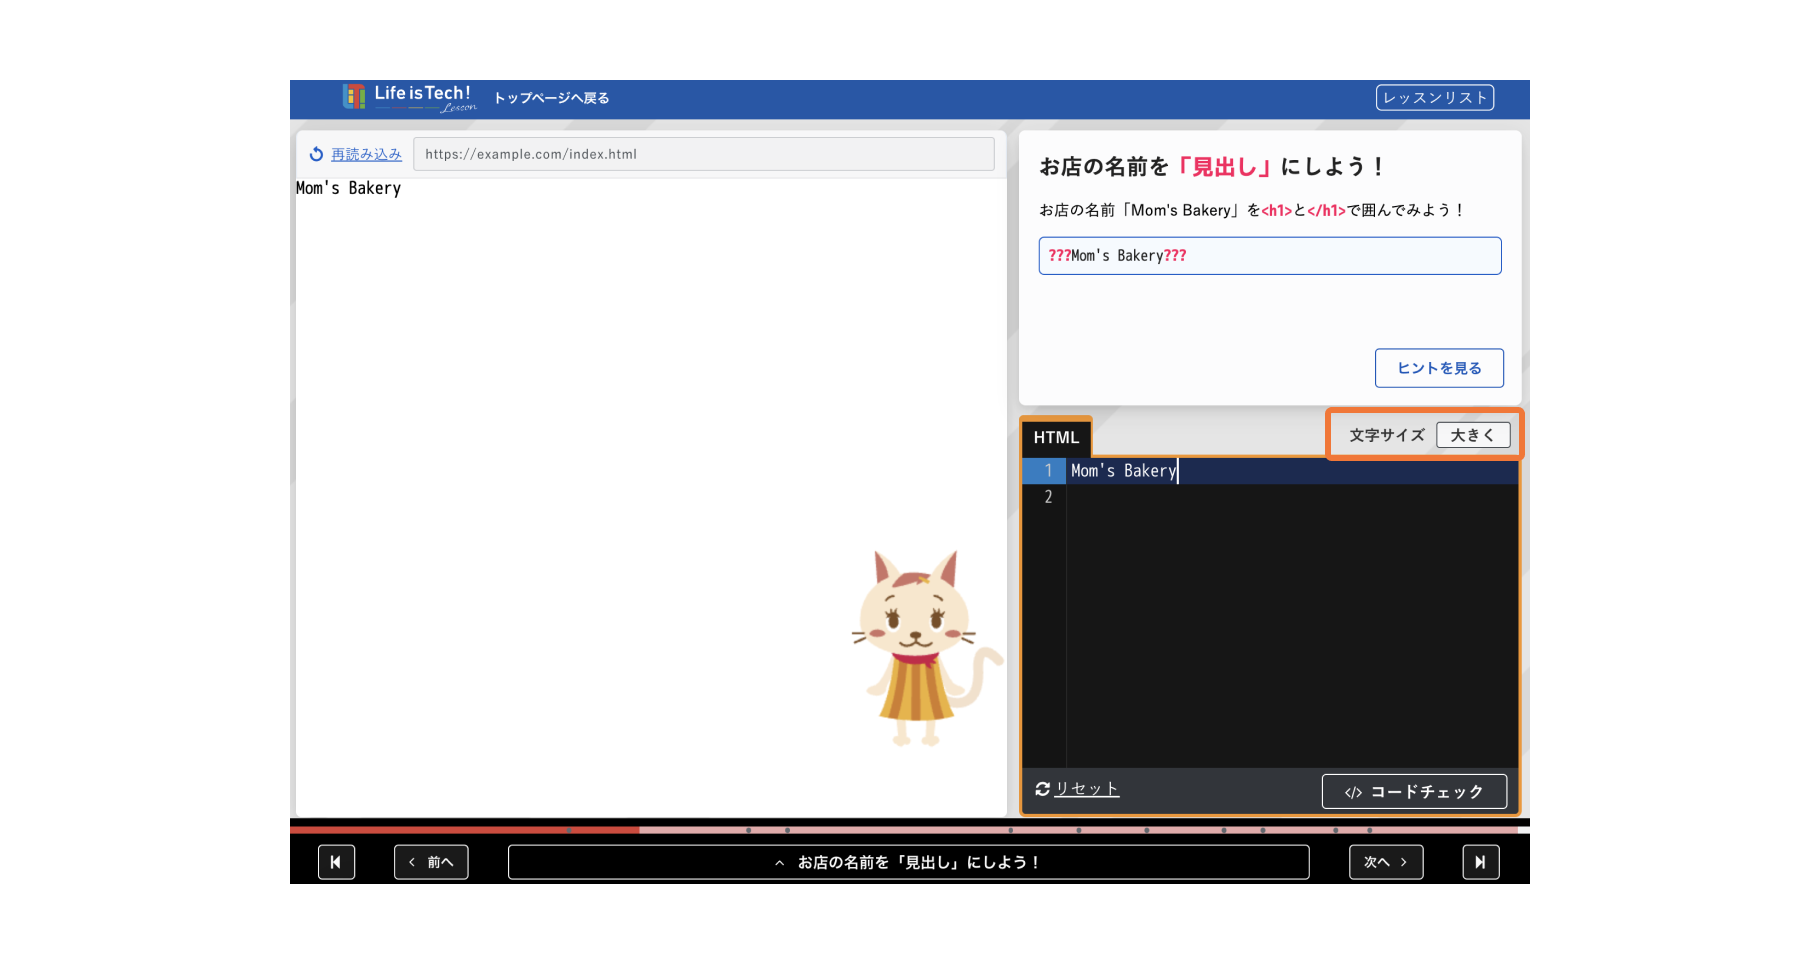Image resolution: width=1820 pixels, height=964 pixels.
Task: Click the reload arrow icon
Action: 316,154
